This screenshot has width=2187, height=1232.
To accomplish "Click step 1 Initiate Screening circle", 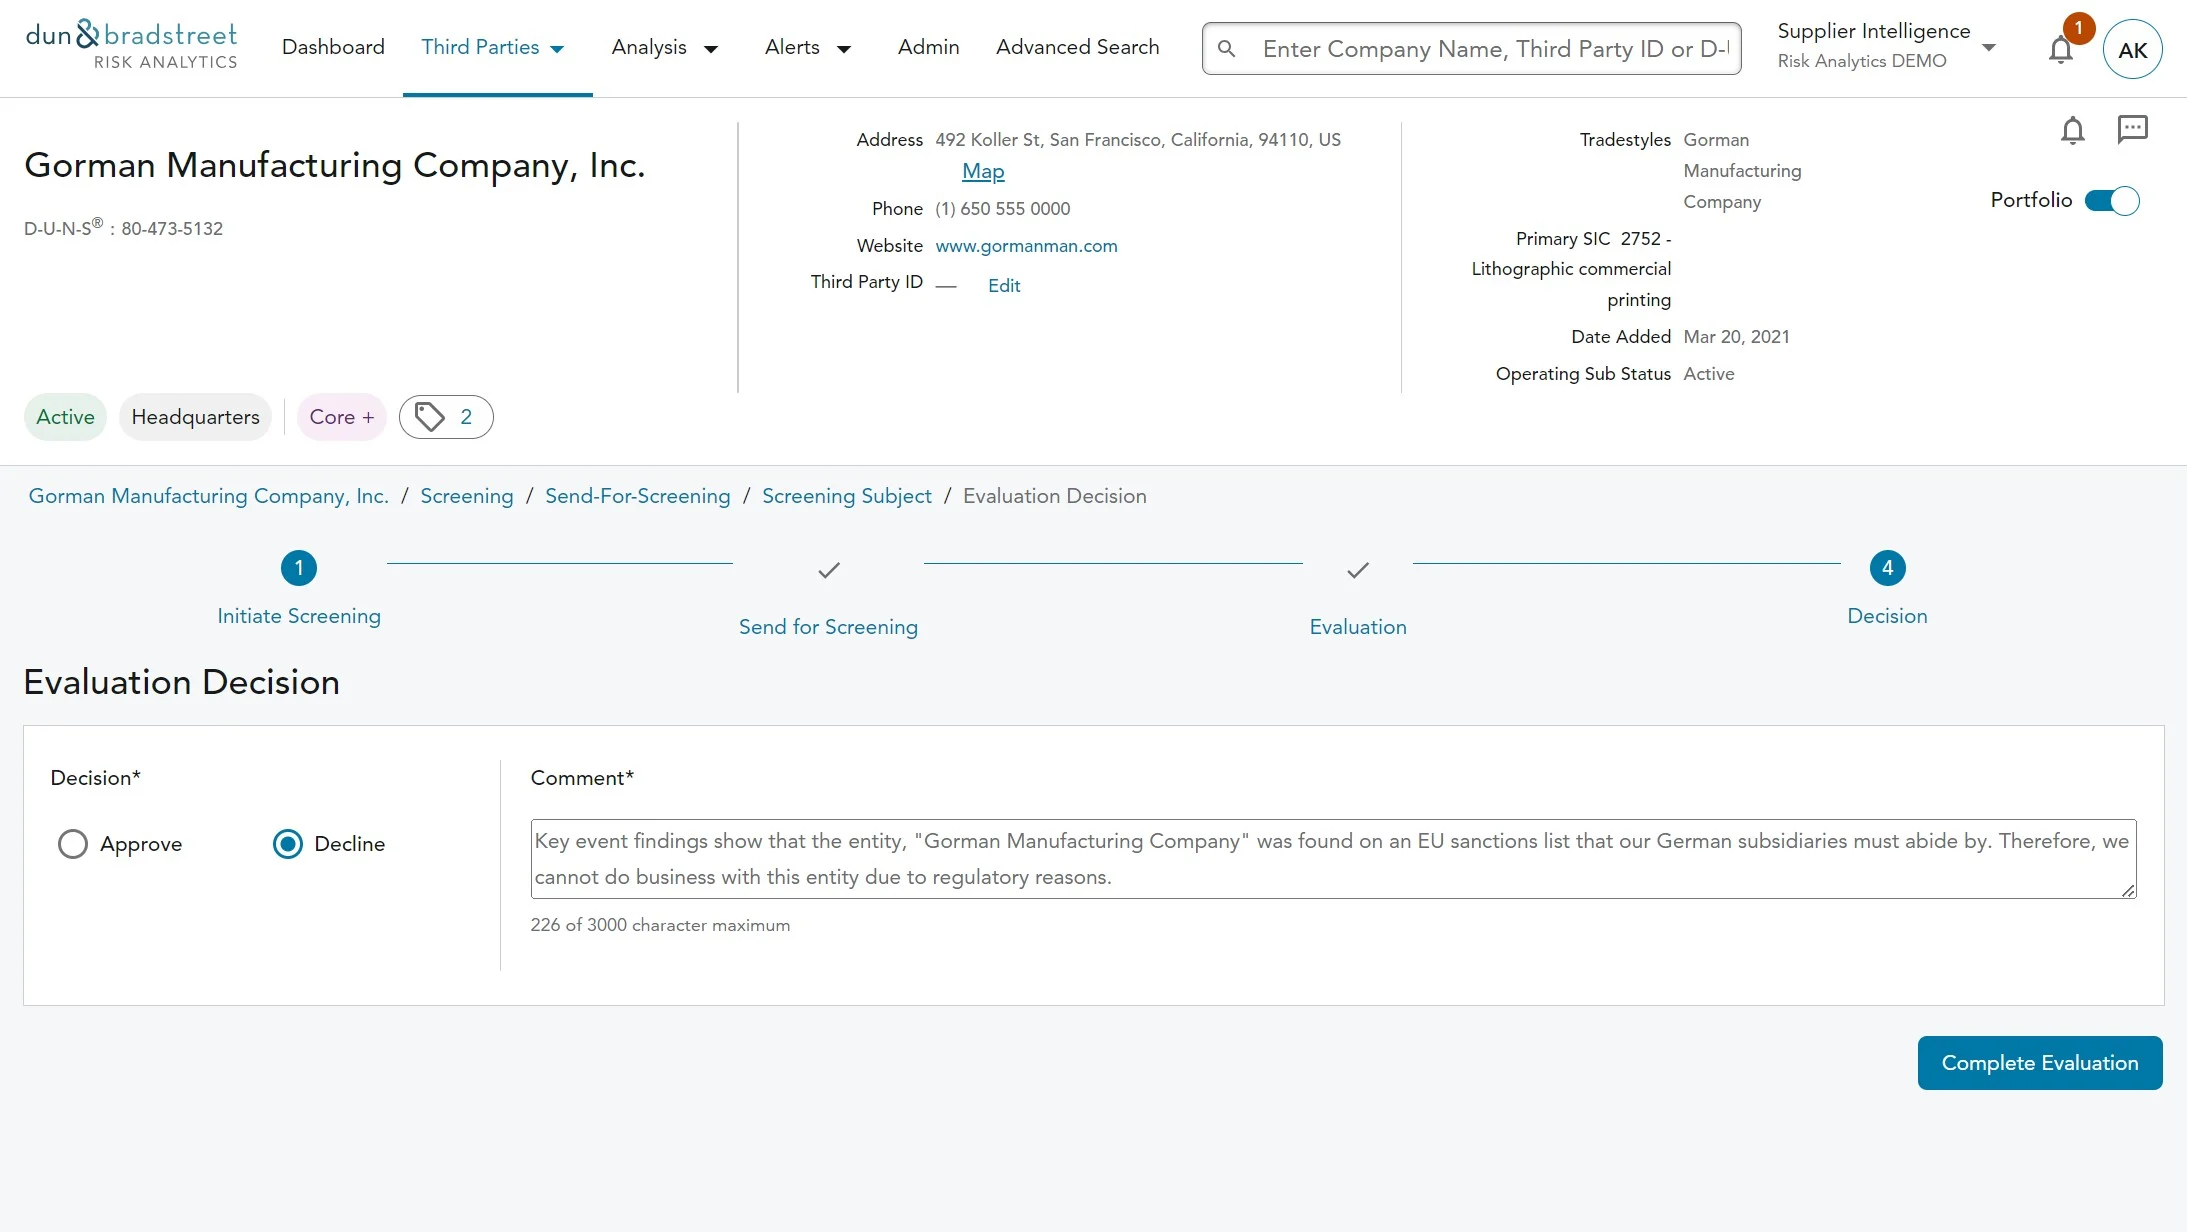I will click(299, 568).
